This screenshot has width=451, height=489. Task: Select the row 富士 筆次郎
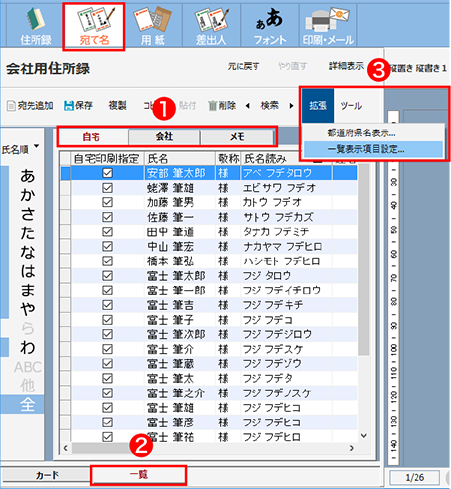[x=209, y=334]
